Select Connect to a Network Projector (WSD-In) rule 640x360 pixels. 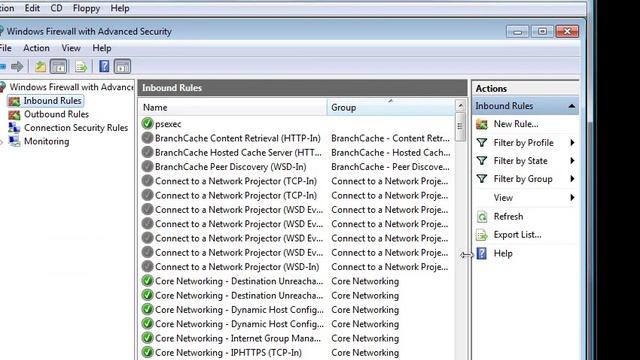click(237, 267)
